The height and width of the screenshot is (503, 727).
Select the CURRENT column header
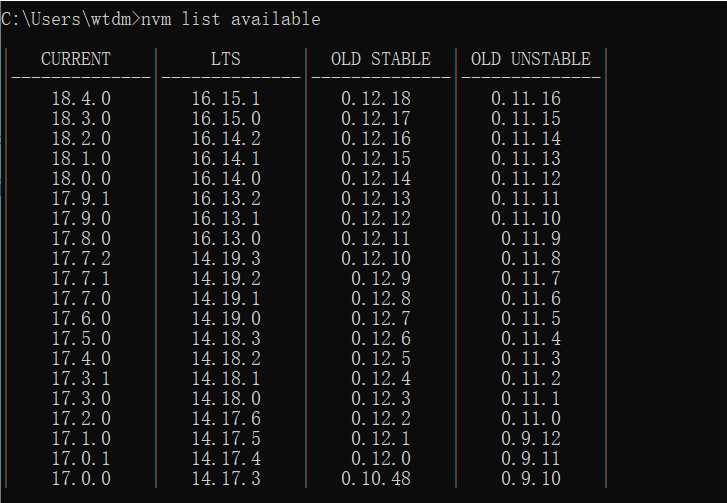point(76,59)
